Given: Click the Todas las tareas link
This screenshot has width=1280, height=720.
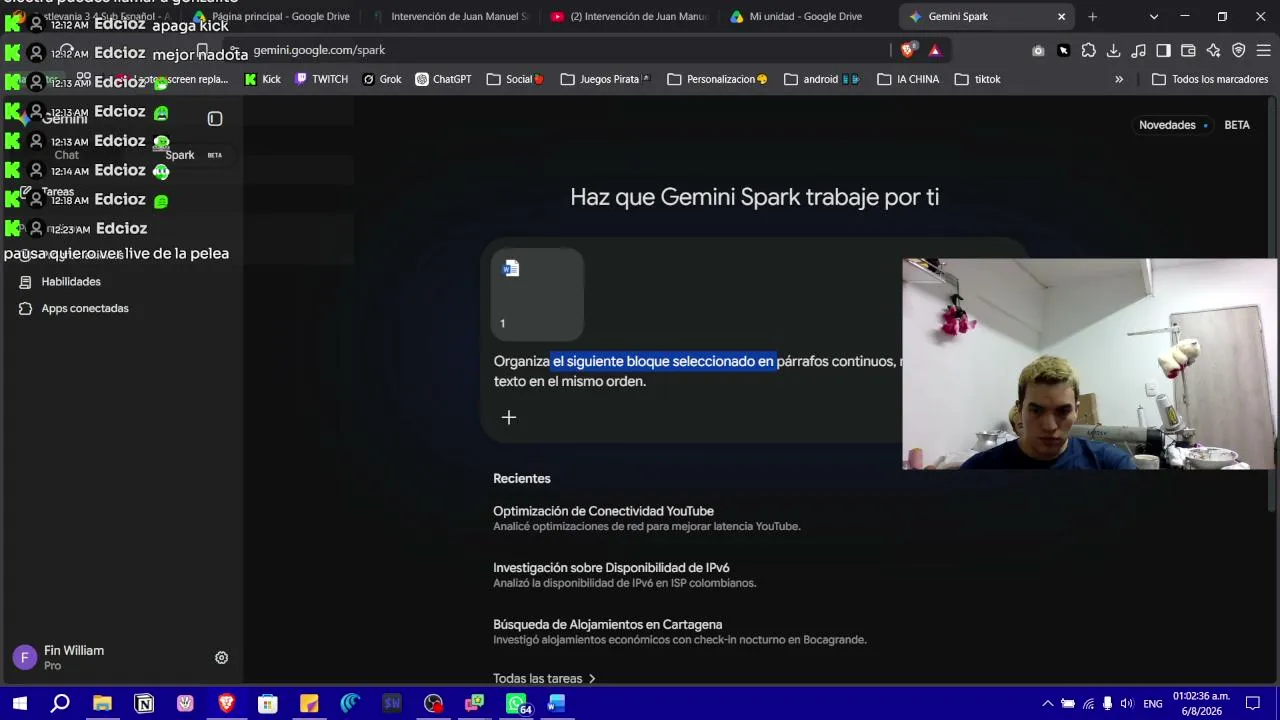Looking at the screenshot, I should click(x=544, y=678).
